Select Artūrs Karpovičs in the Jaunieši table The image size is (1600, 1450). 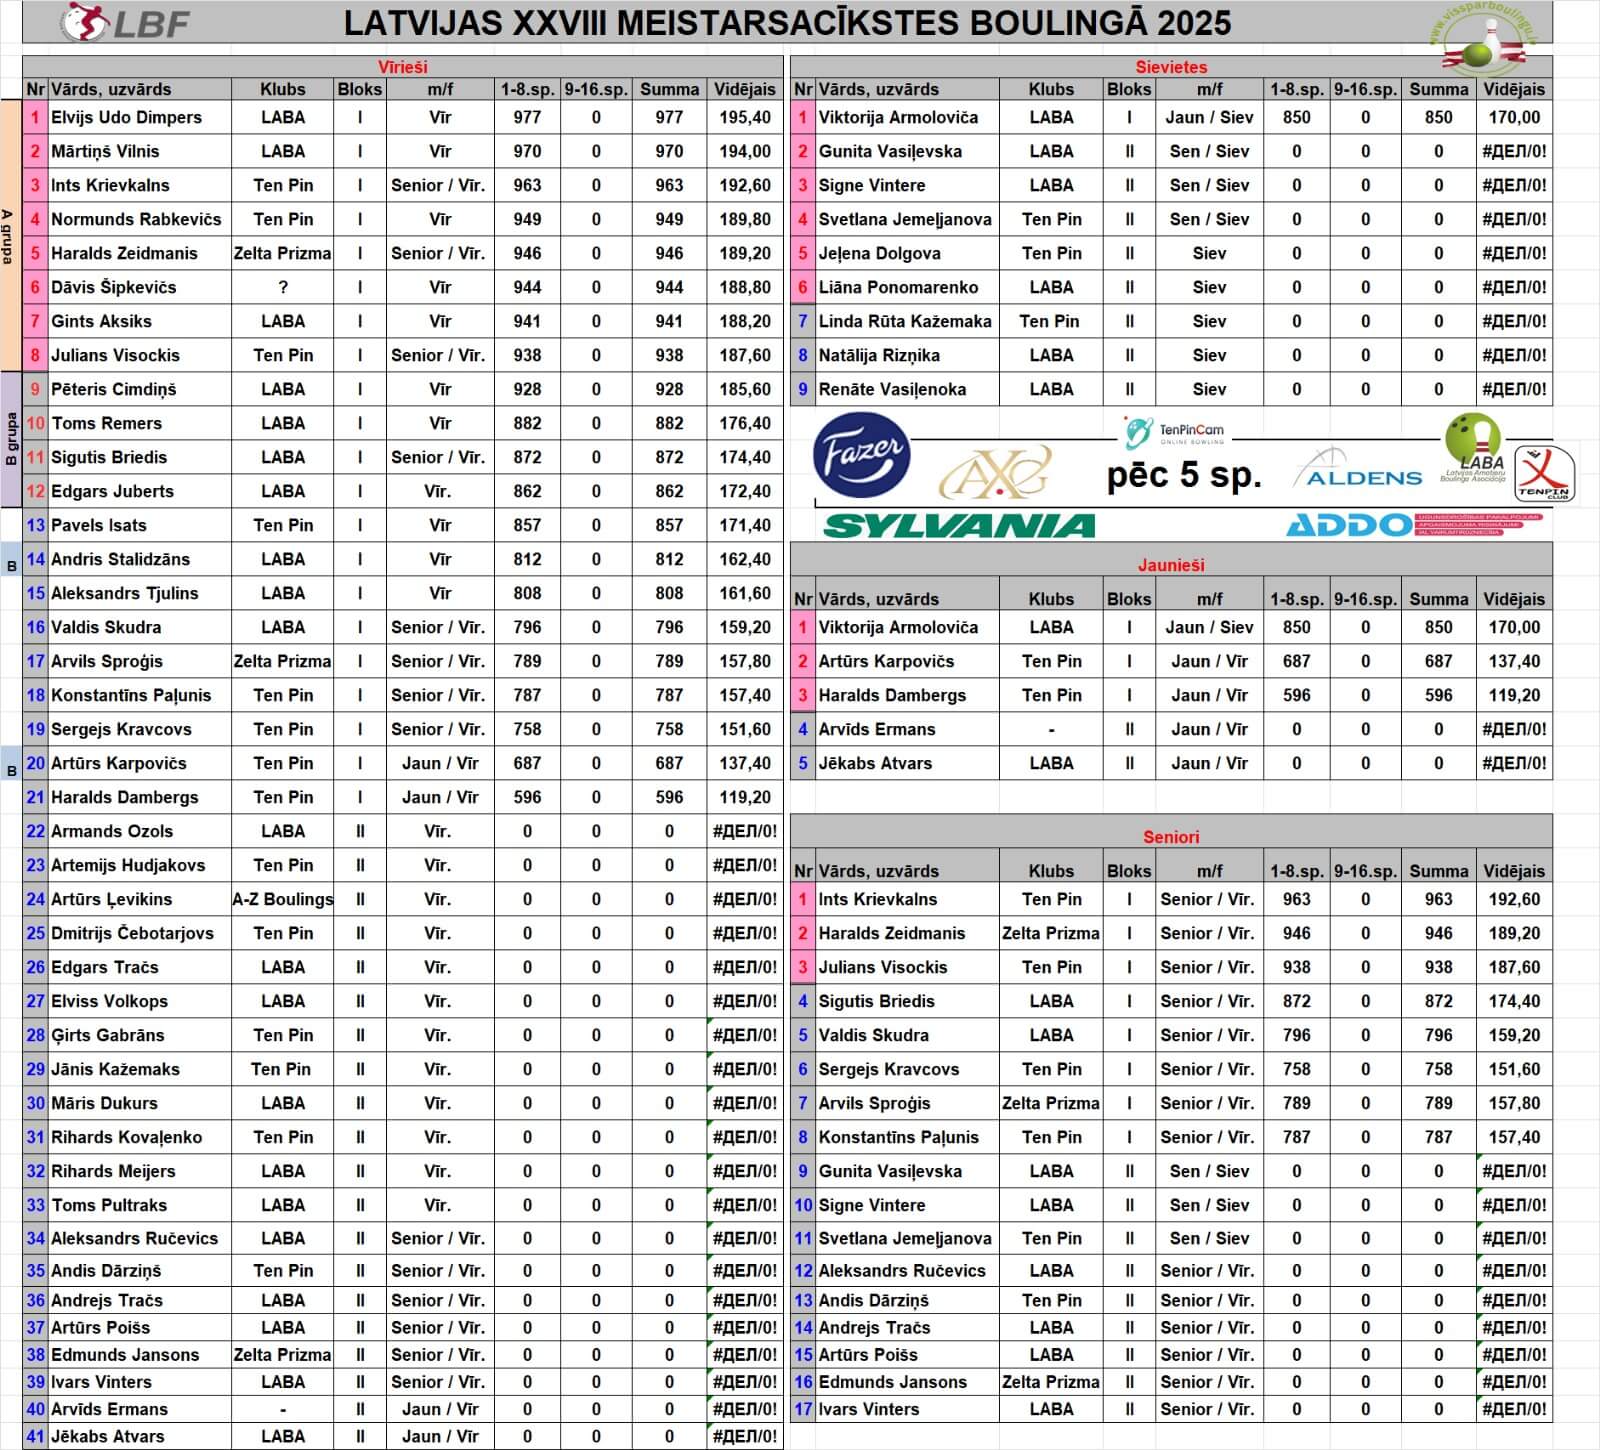(x=906, y=661)
